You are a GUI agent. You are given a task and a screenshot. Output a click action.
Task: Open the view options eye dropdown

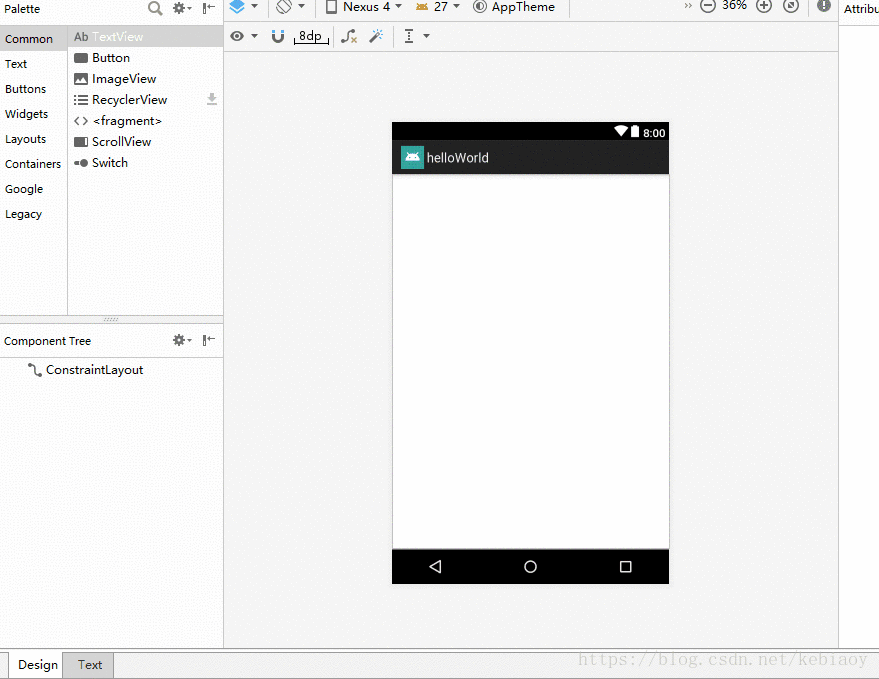[244, 36]
